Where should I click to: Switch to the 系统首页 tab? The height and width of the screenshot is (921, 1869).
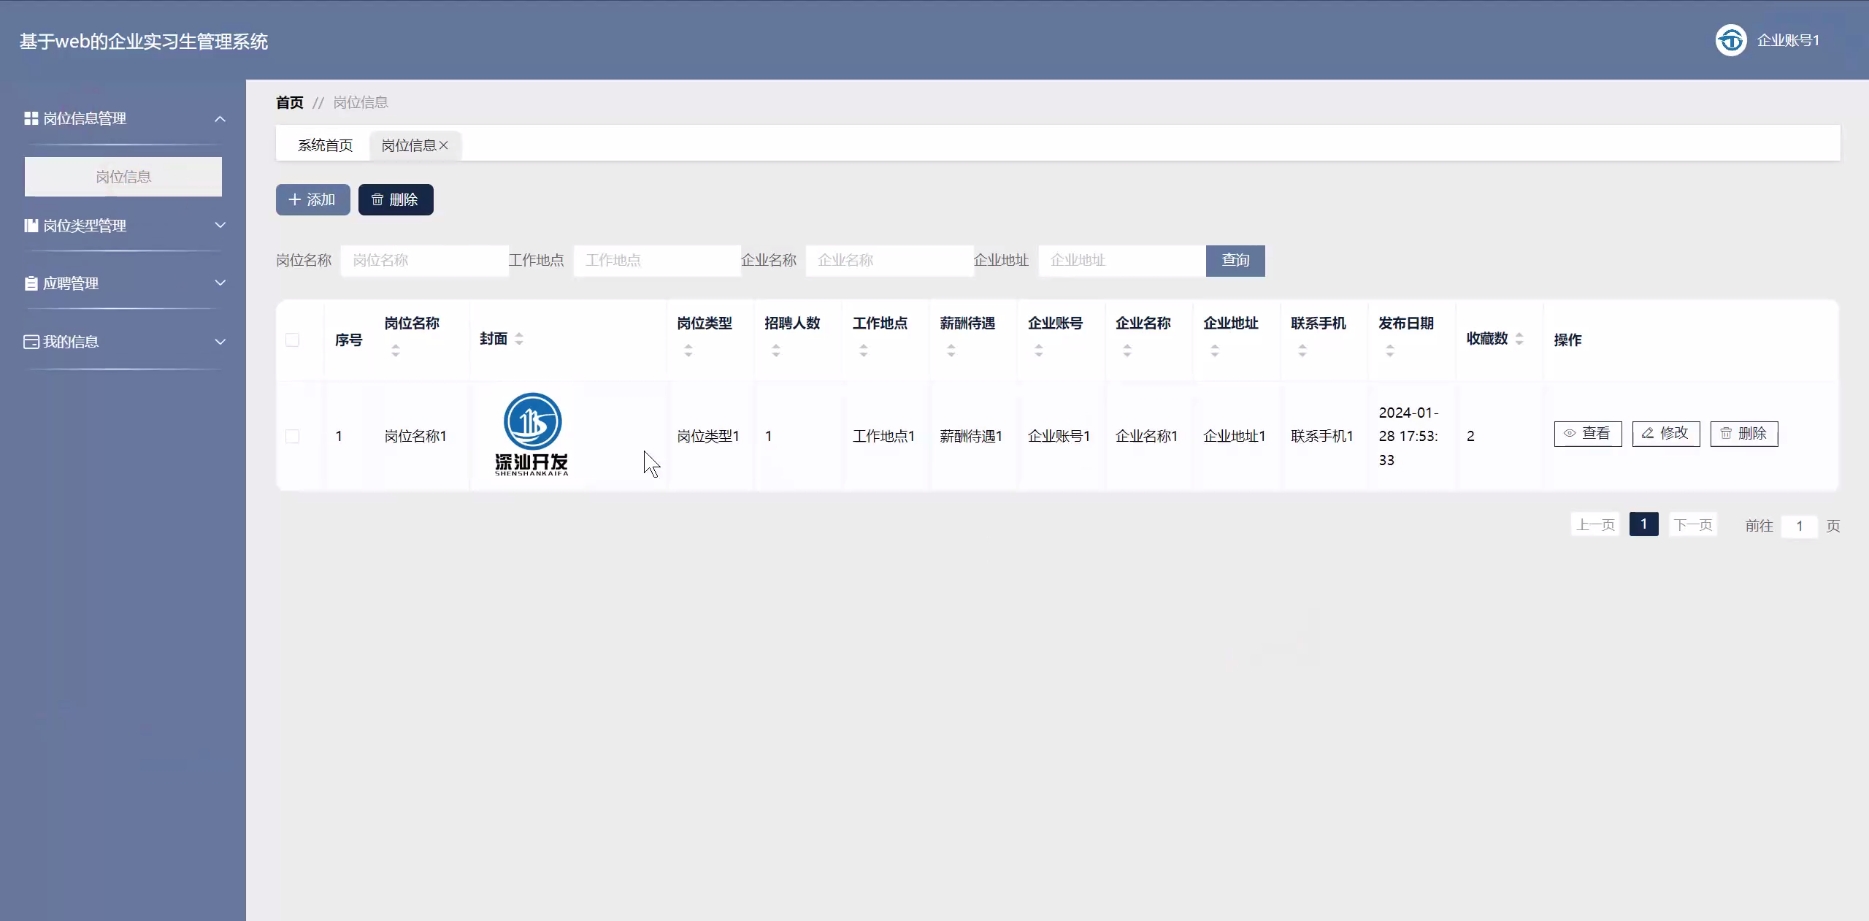(x=325, y=146)
